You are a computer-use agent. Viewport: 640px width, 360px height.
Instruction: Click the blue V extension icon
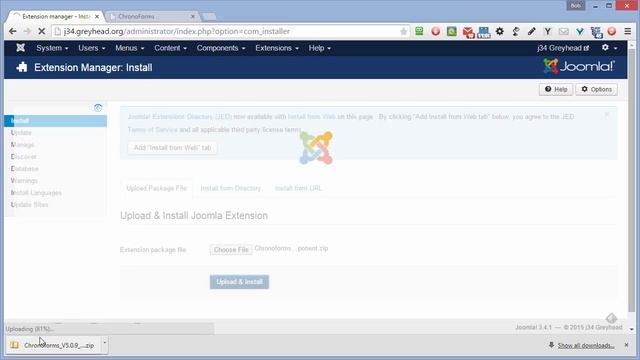580,31
